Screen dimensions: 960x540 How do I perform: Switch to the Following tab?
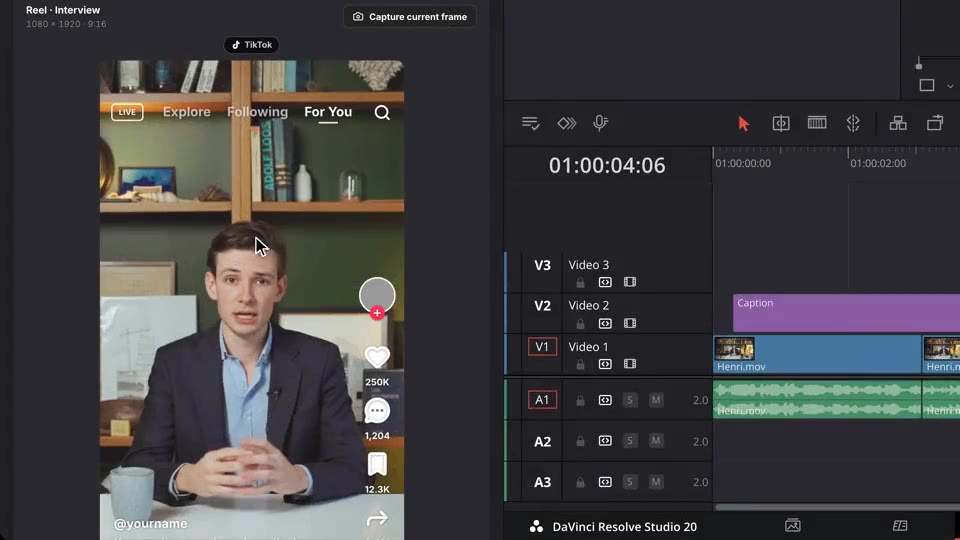click(257, 112)
